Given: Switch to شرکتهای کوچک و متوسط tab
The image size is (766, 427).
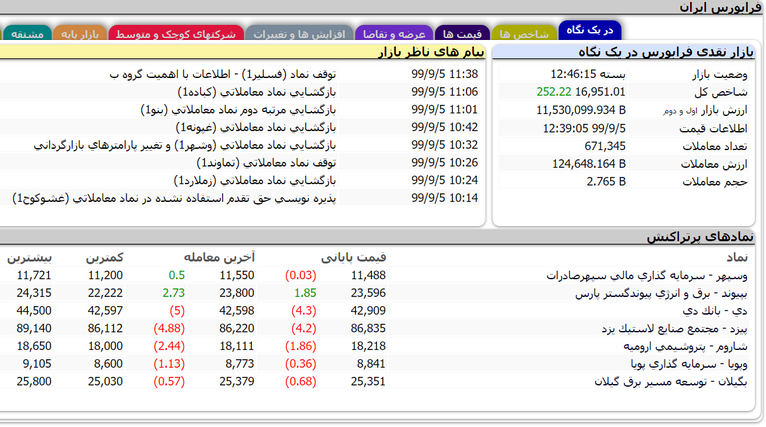Looking at the screenshot, I should click(x=176, y=33).
